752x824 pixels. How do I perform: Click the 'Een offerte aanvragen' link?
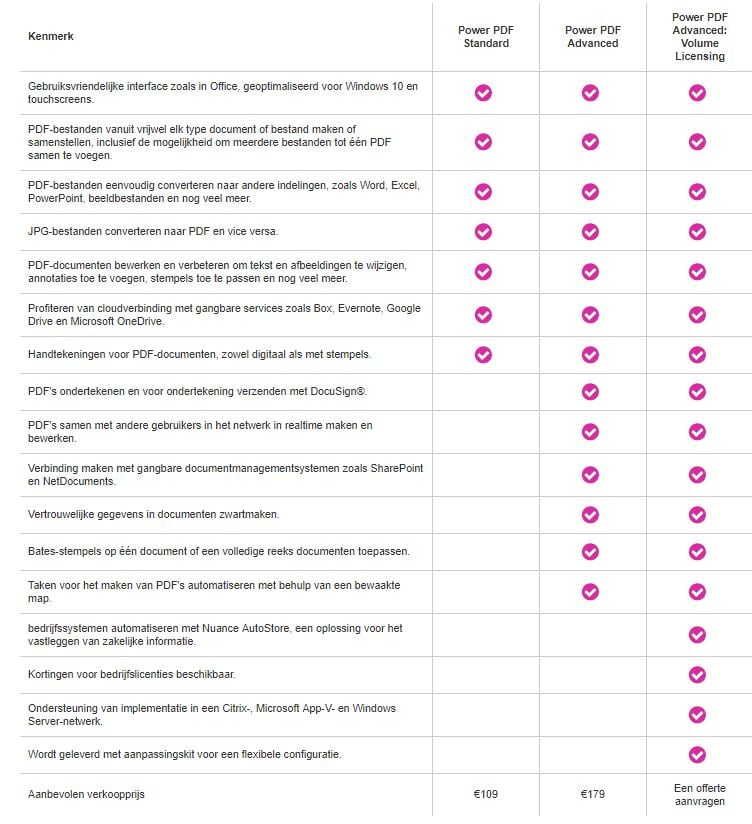point(699,795)
